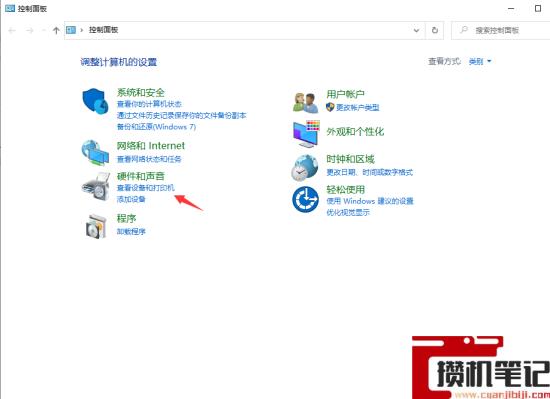Open 更改帐户类型 link
Viewport: 550px width, 399px height.
357,108
